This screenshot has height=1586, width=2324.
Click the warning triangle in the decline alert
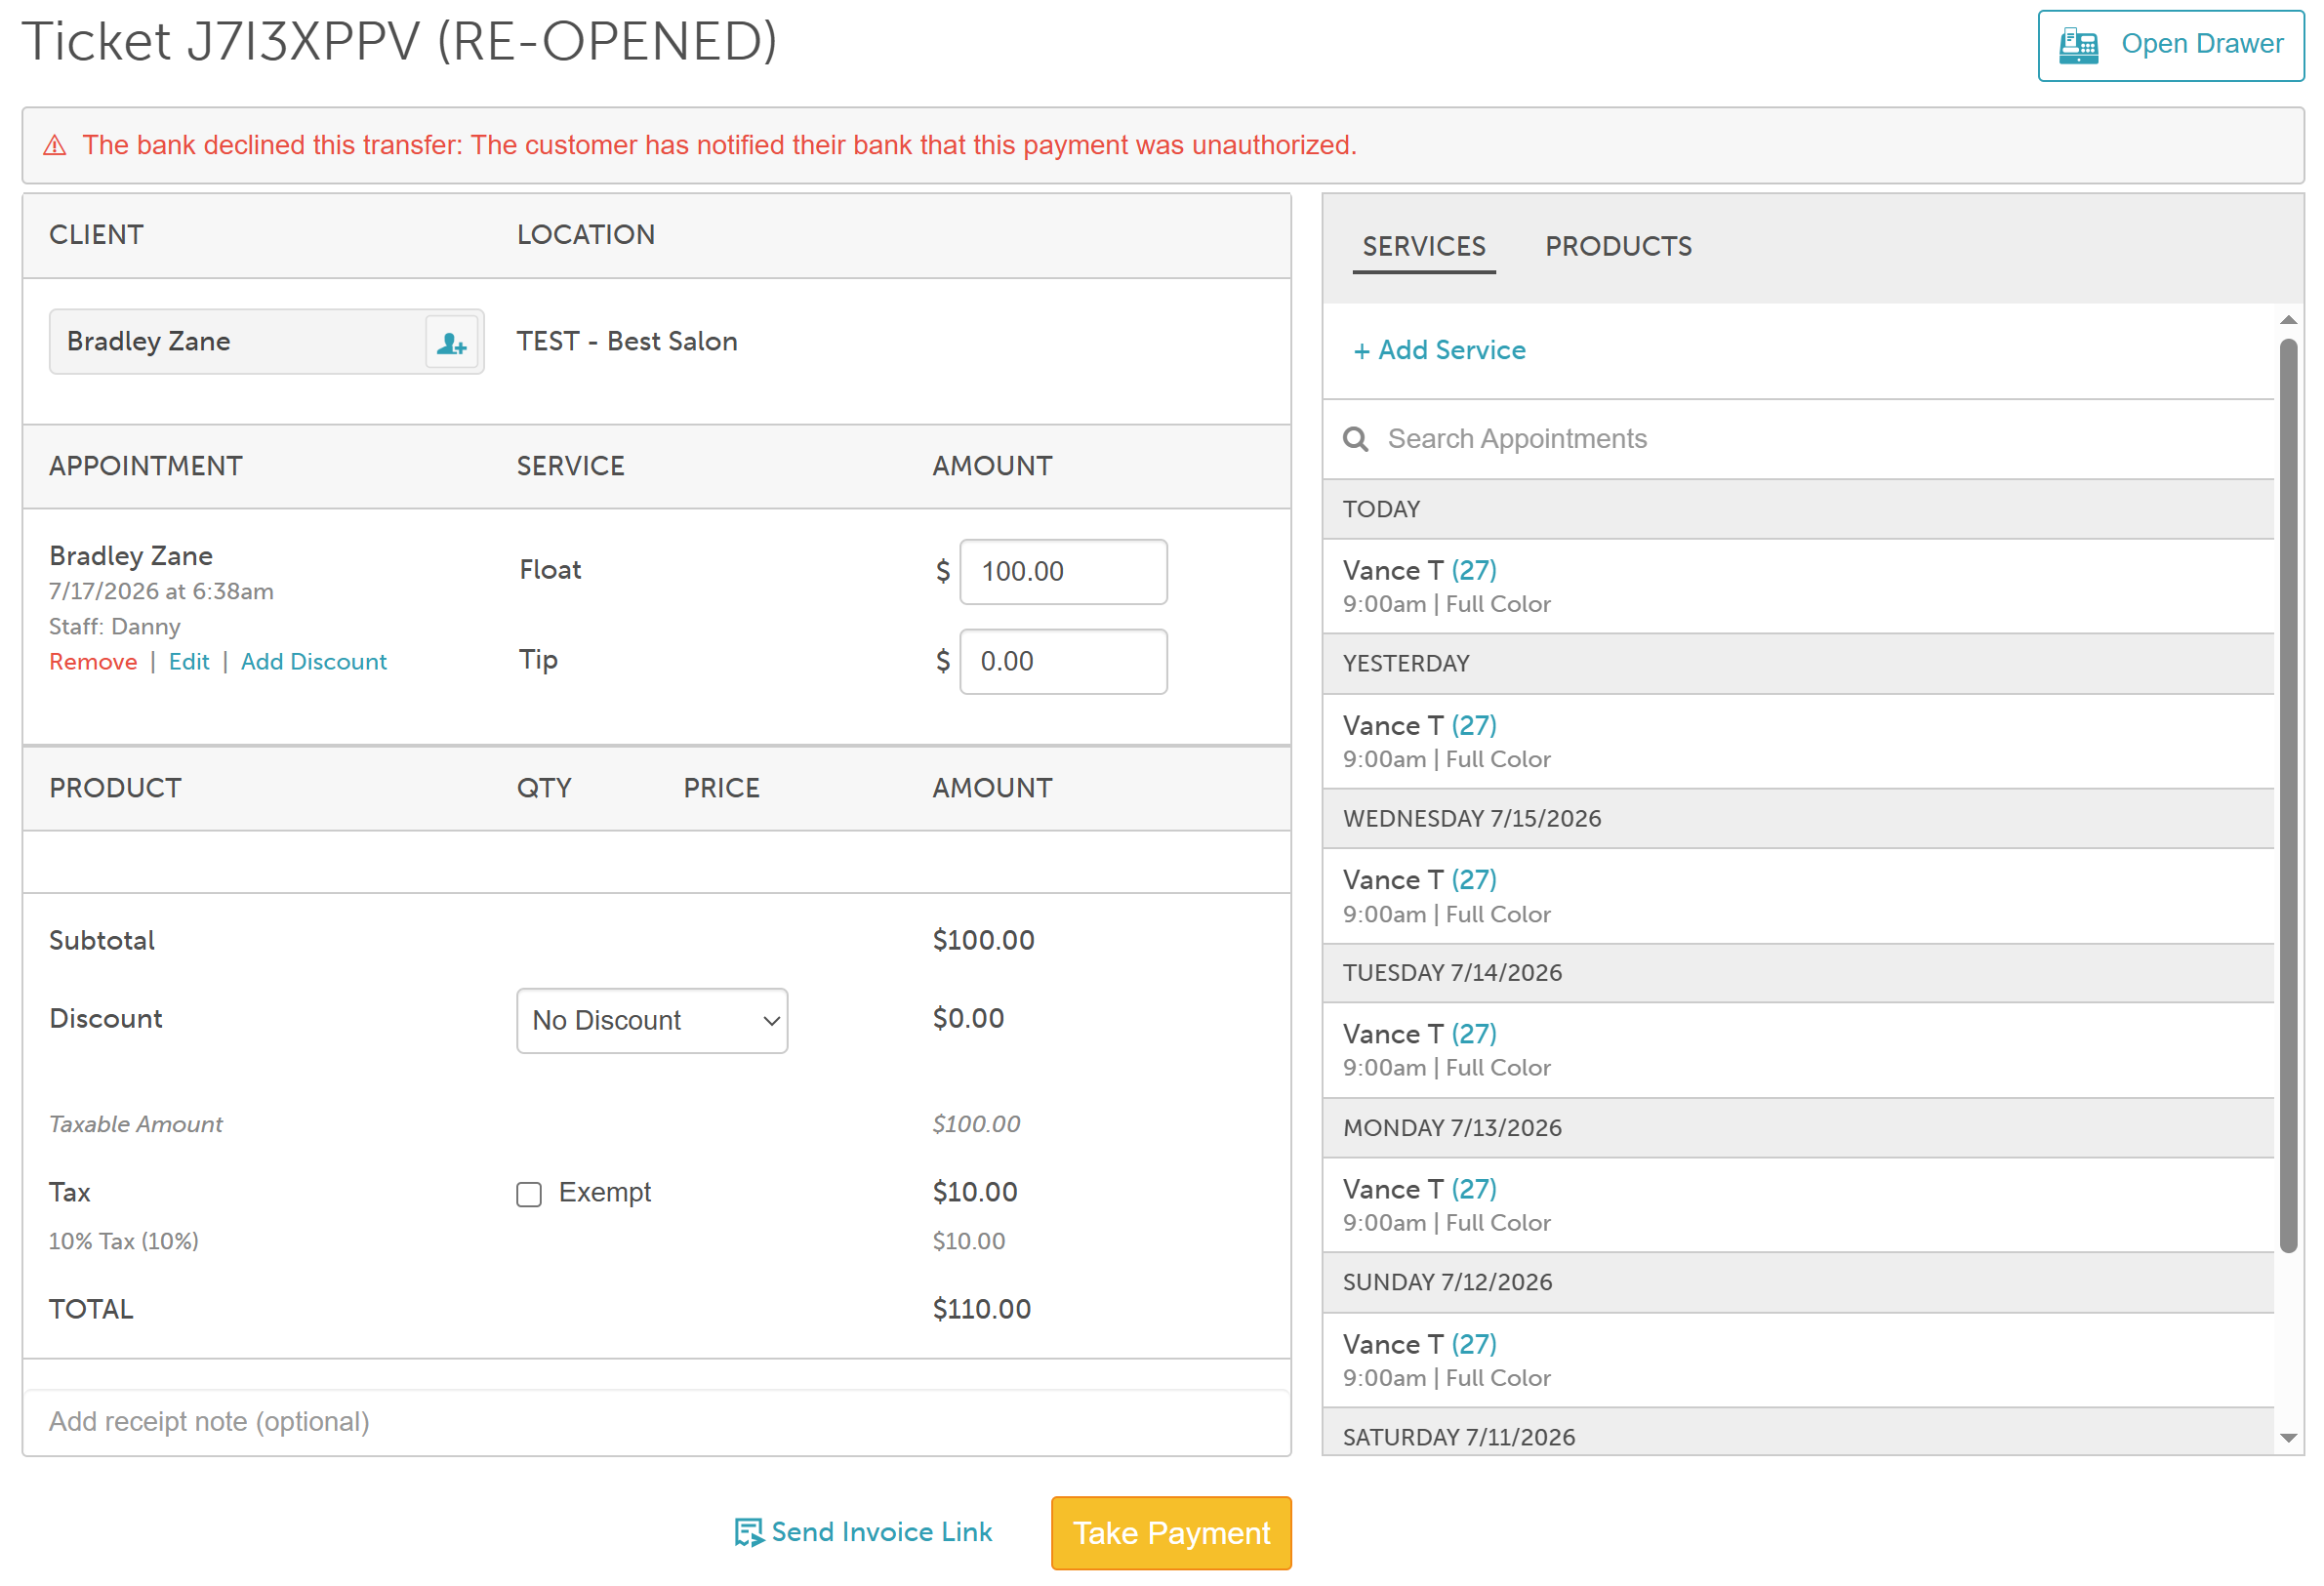click(x=55, y=146)
